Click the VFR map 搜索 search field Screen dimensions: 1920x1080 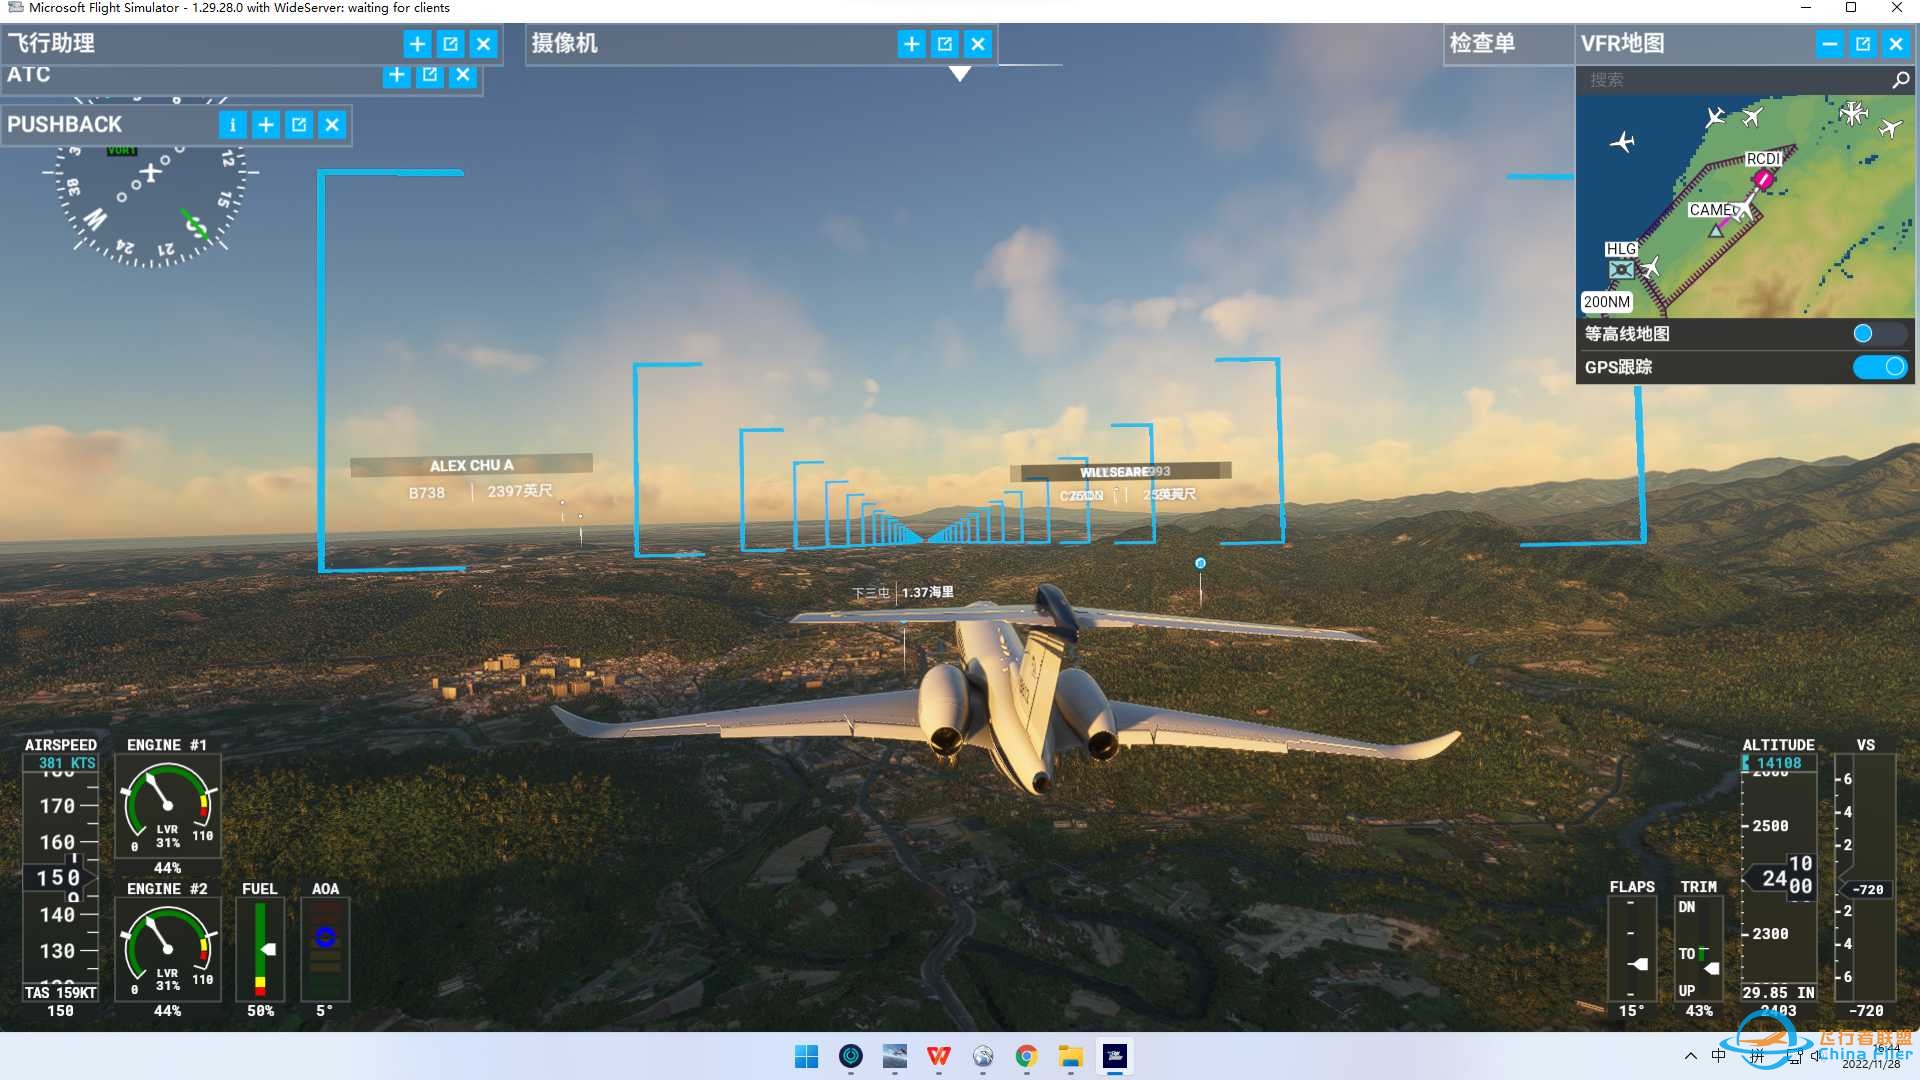coord(1730,80)
